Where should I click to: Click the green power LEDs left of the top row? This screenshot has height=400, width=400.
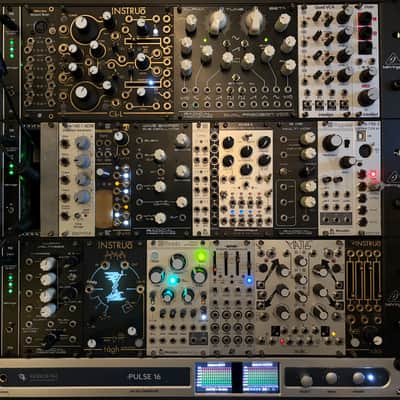point(12,49)
